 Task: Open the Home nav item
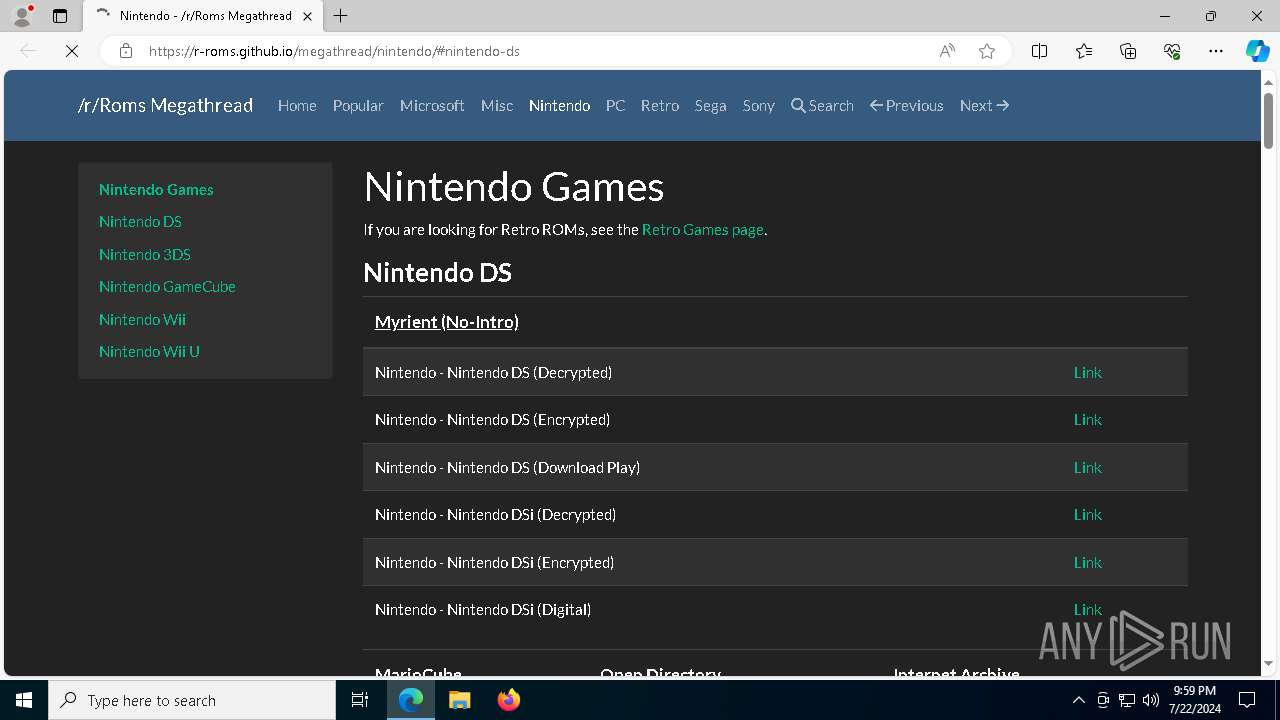point(297,105)
